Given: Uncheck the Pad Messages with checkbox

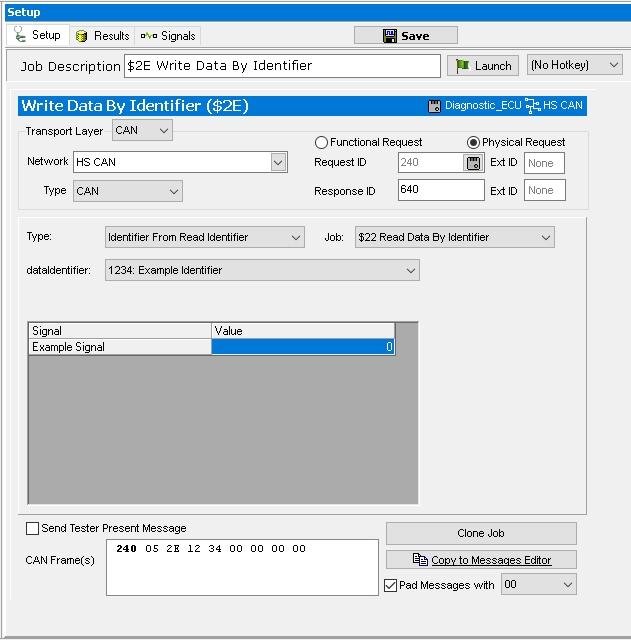Looking at the screenshot, I should (391, 585).
